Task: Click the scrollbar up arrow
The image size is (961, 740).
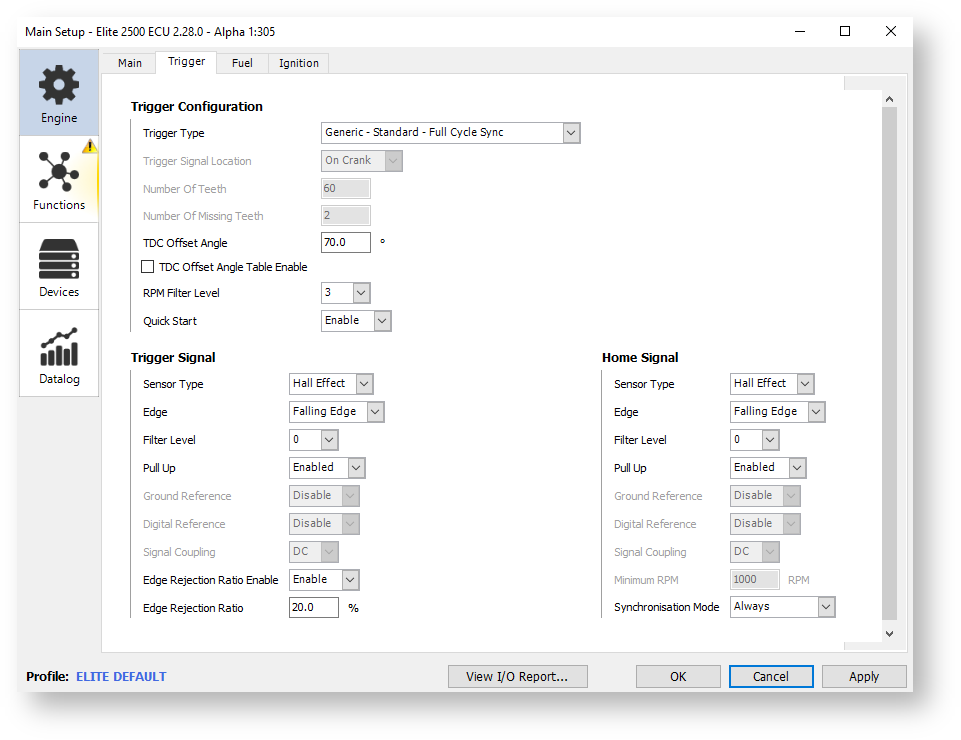Action: pos(889,99)
